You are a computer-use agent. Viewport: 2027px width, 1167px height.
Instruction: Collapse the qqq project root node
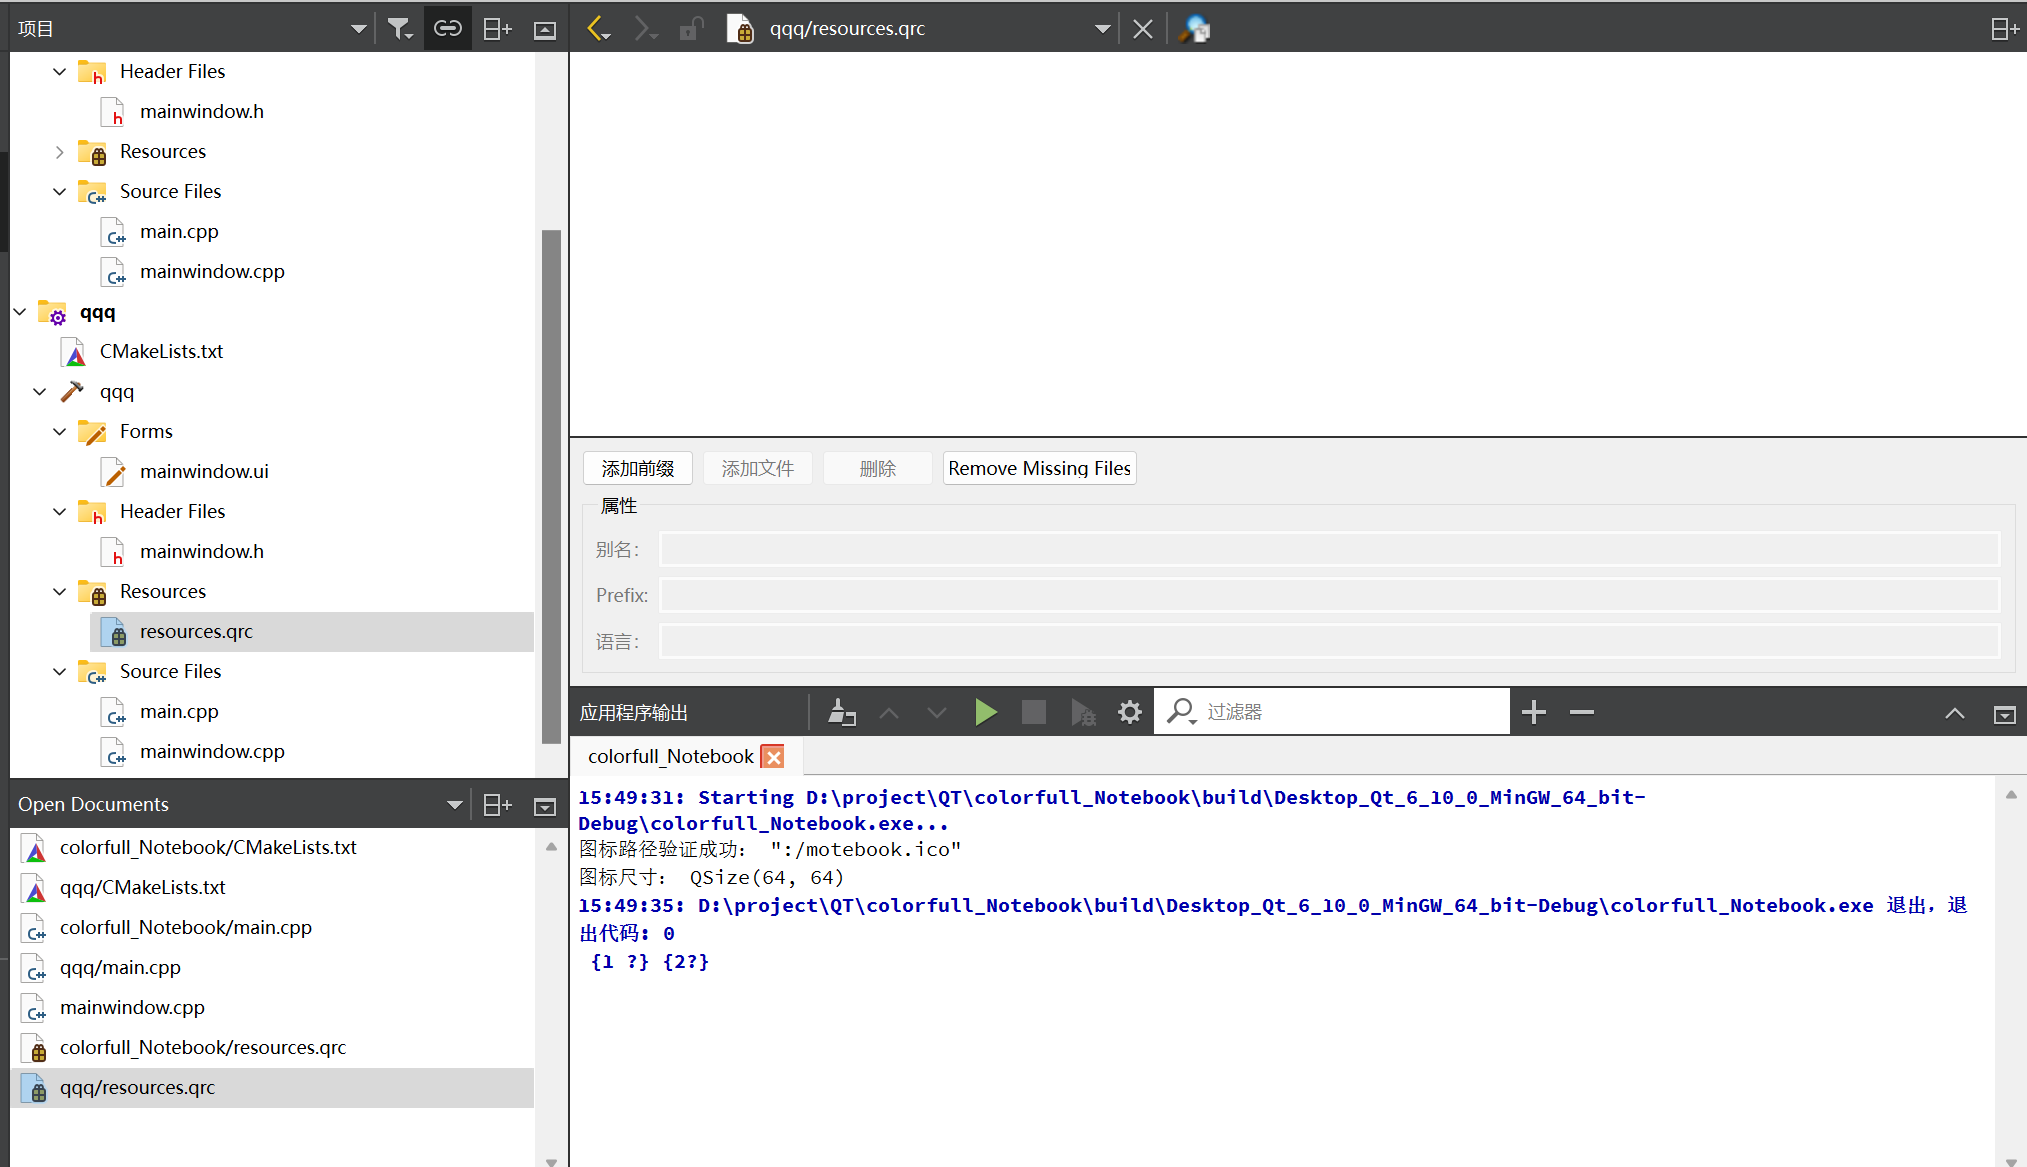pyautogui.click(x=20, y=312)
